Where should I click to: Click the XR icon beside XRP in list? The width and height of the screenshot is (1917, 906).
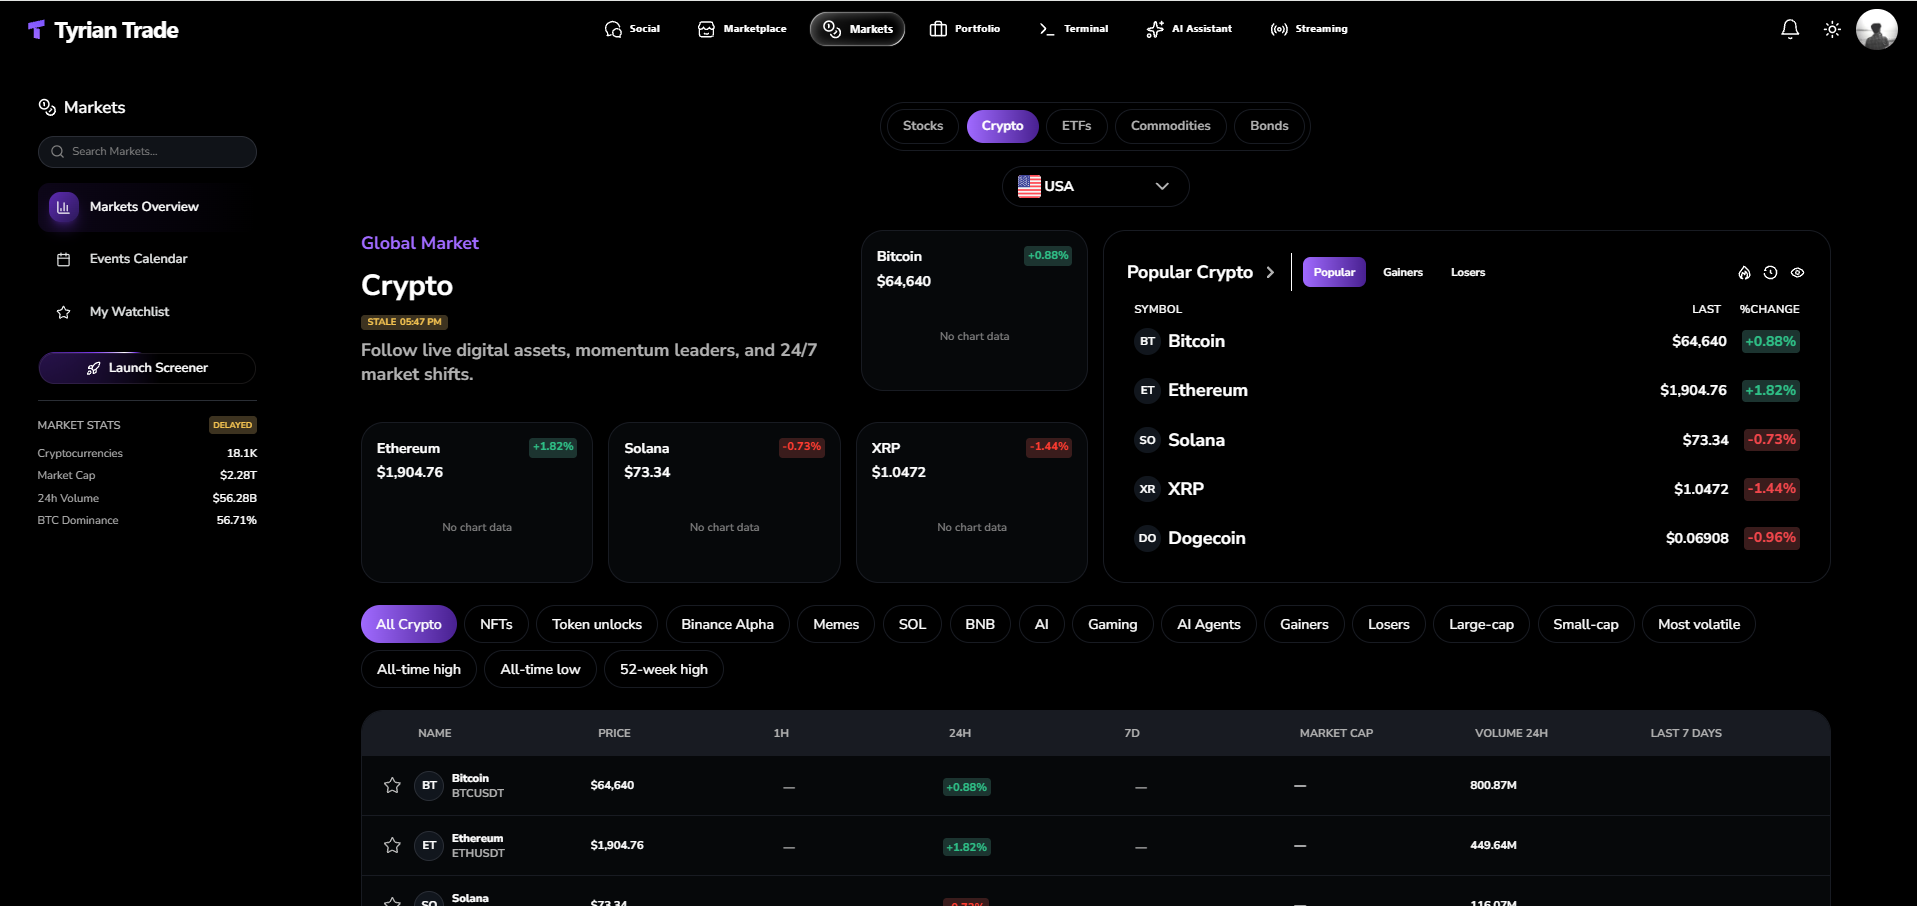(1147, 489)
